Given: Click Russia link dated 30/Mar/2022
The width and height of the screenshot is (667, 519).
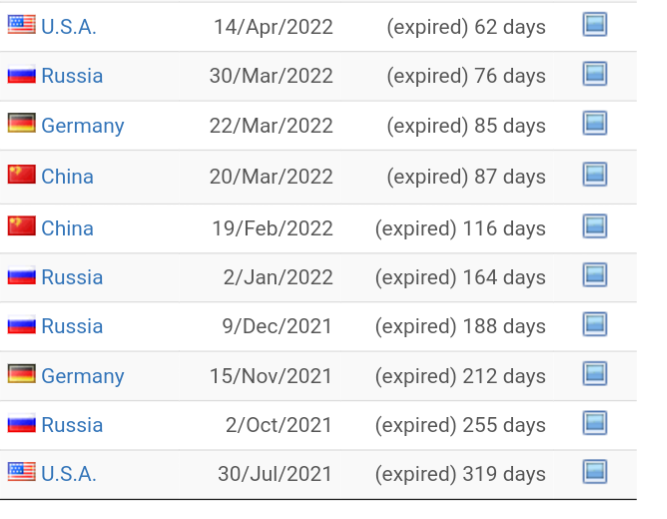Looking at the screenshot, I should (72, 76).
